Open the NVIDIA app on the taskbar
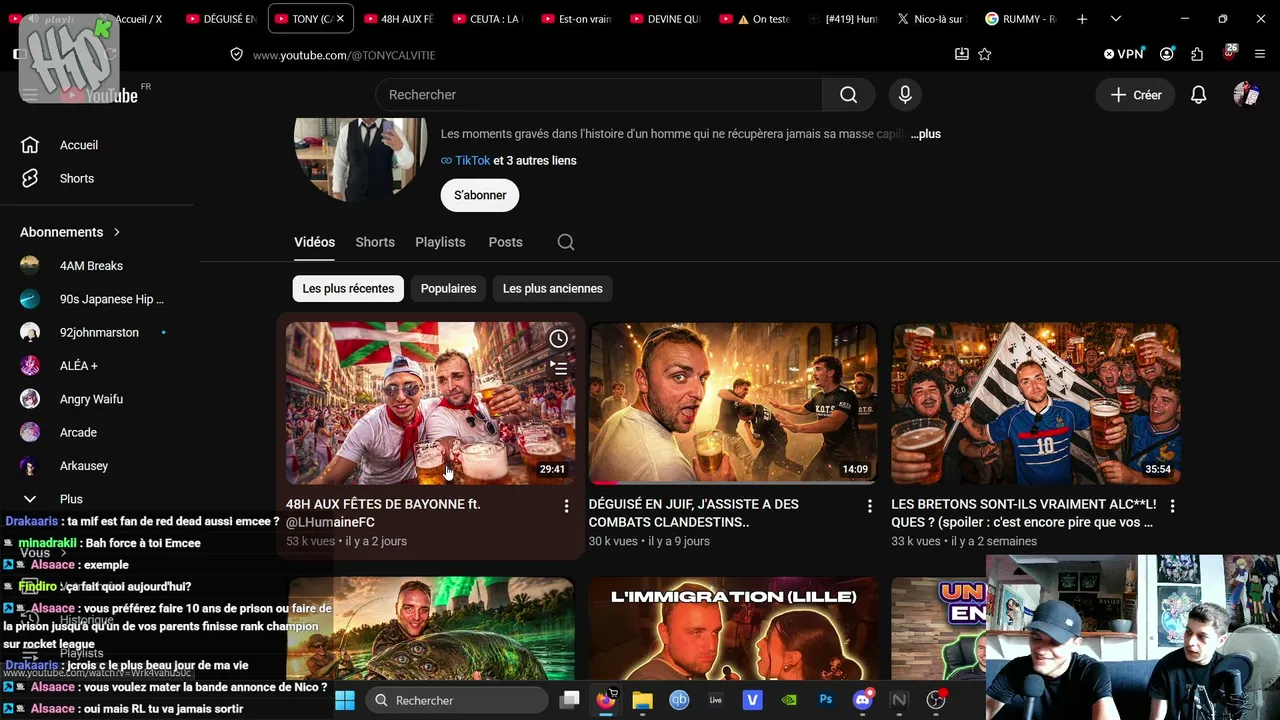Screen dimensions: 1280x720 tap(789, 700)
